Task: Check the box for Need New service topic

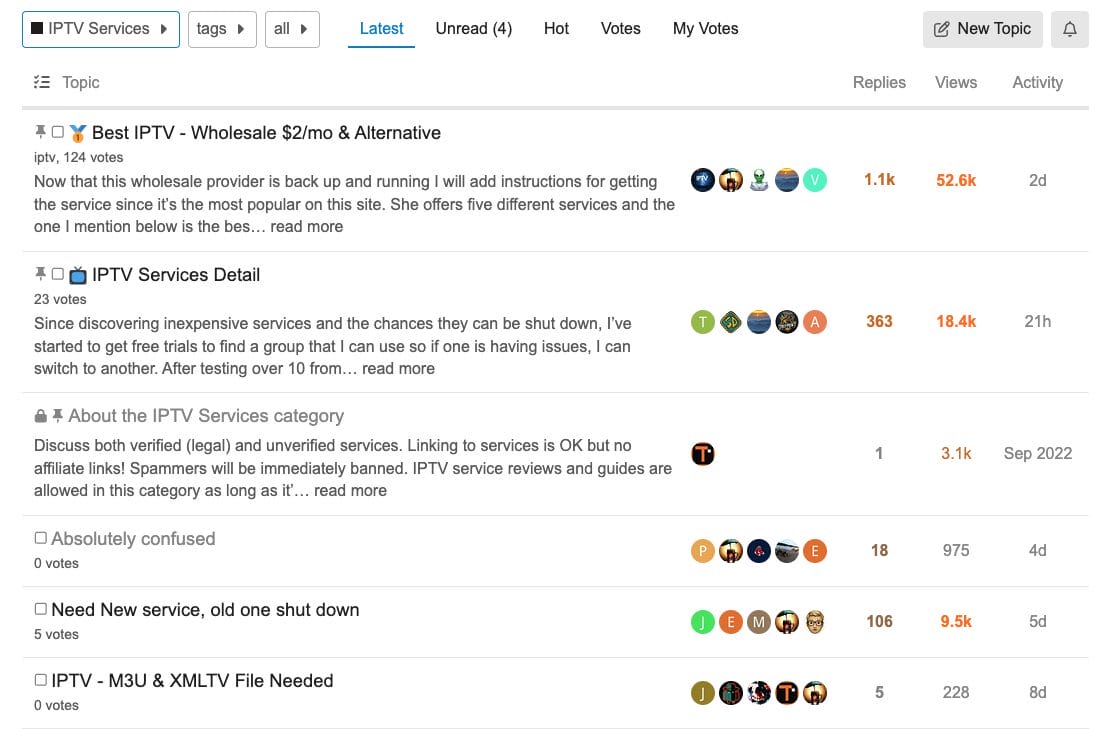Action: click(x=41, y=609)
